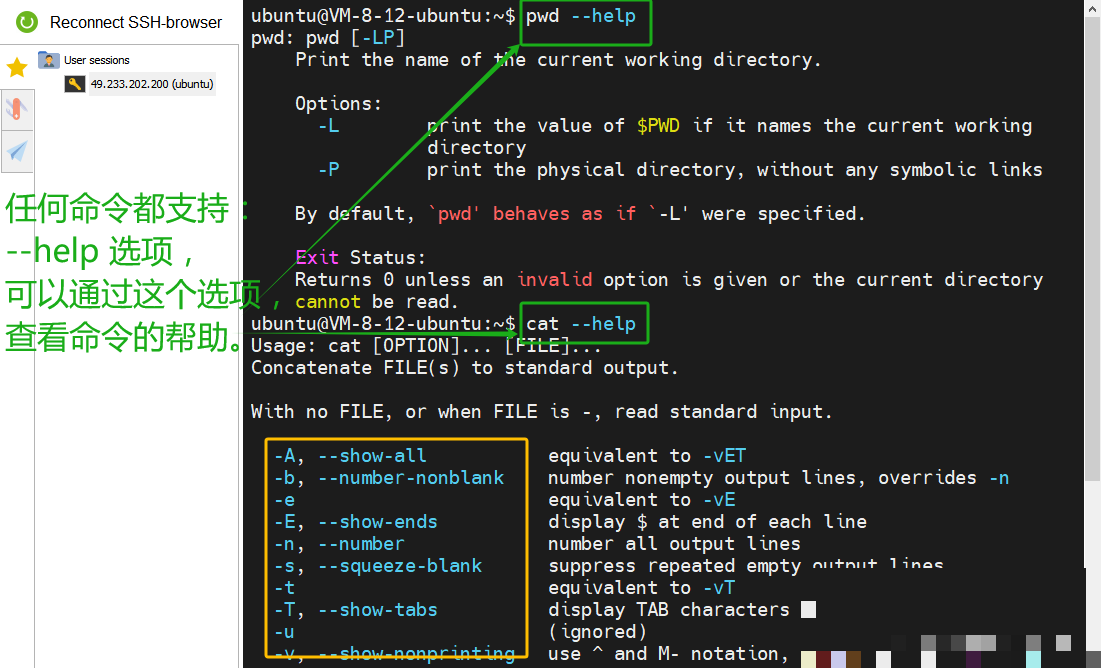Click the 'equivalent to -vET' description
The height and width of the screenshot is (668, 1101).
pos(647,456)
